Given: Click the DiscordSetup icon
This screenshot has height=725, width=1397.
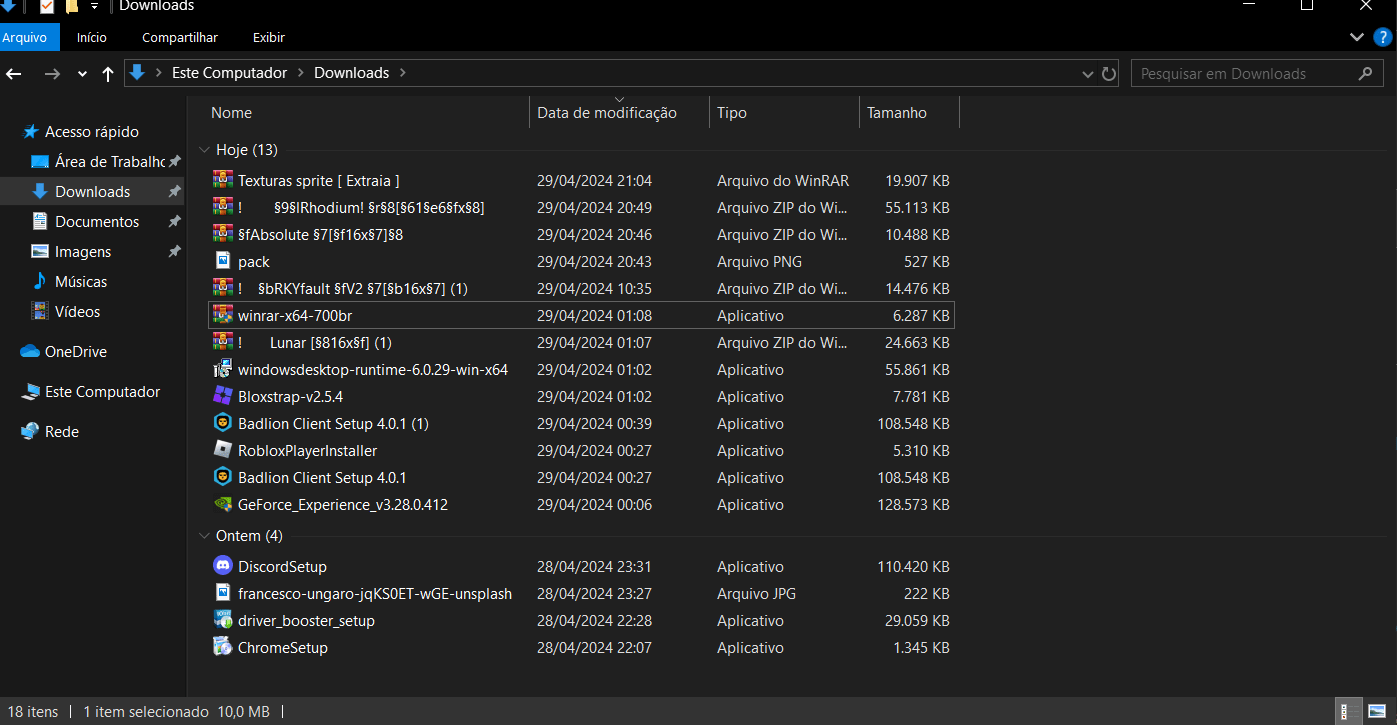Looking at the screenshot, I should coord(223,567).
